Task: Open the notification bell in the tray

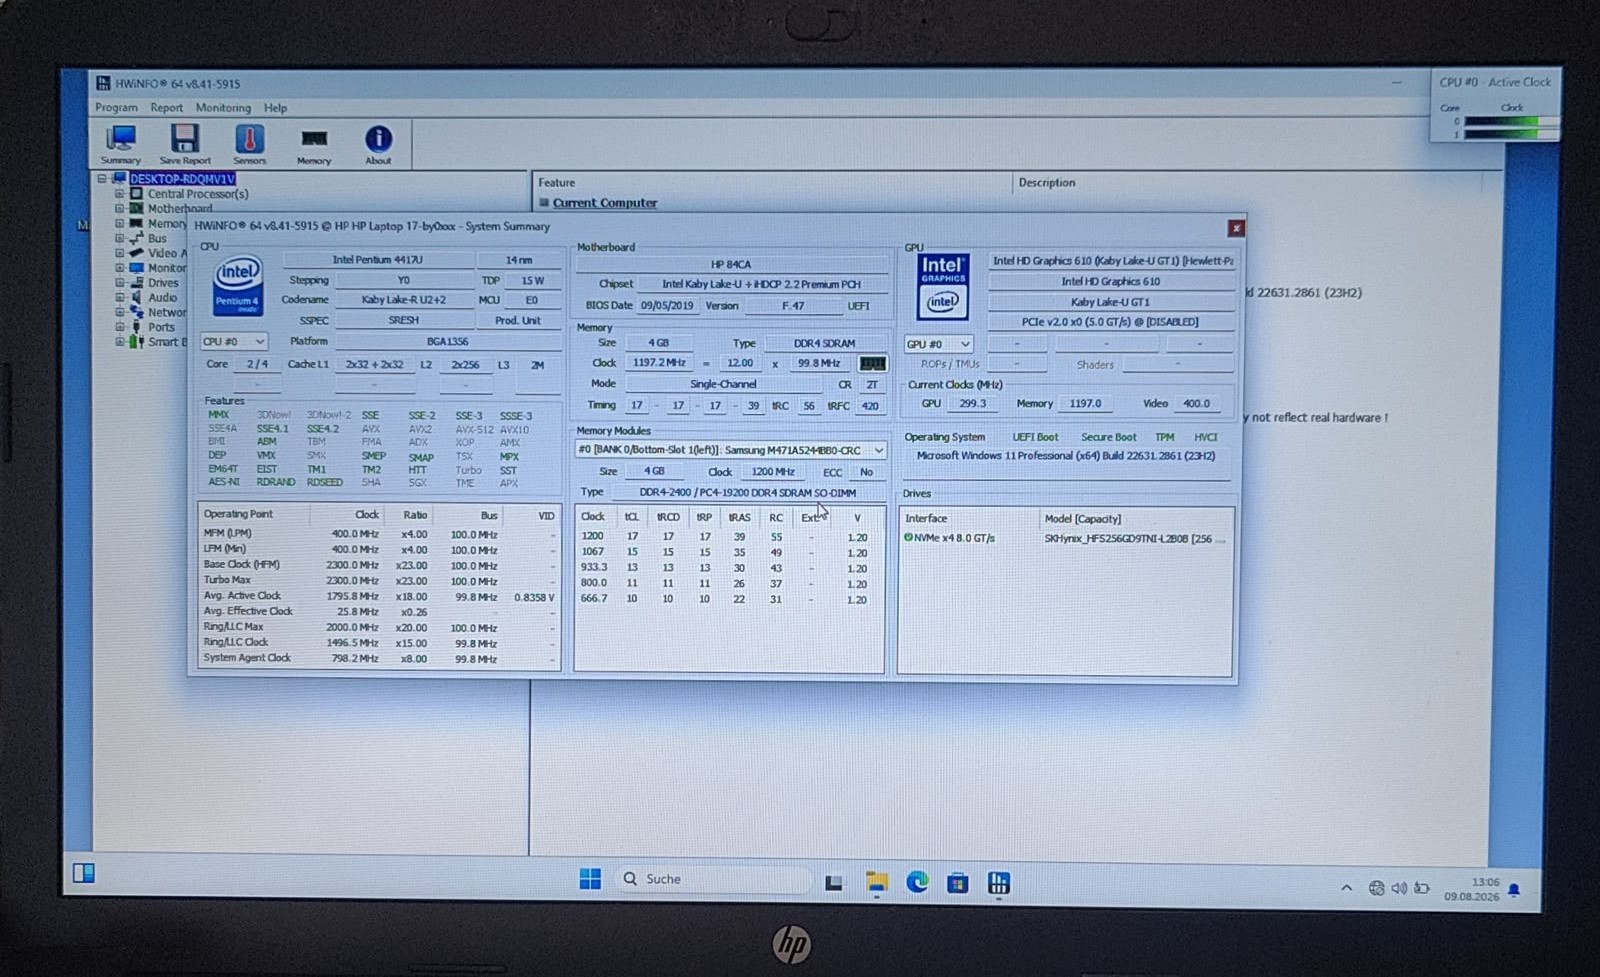Action: point(1514,889)
